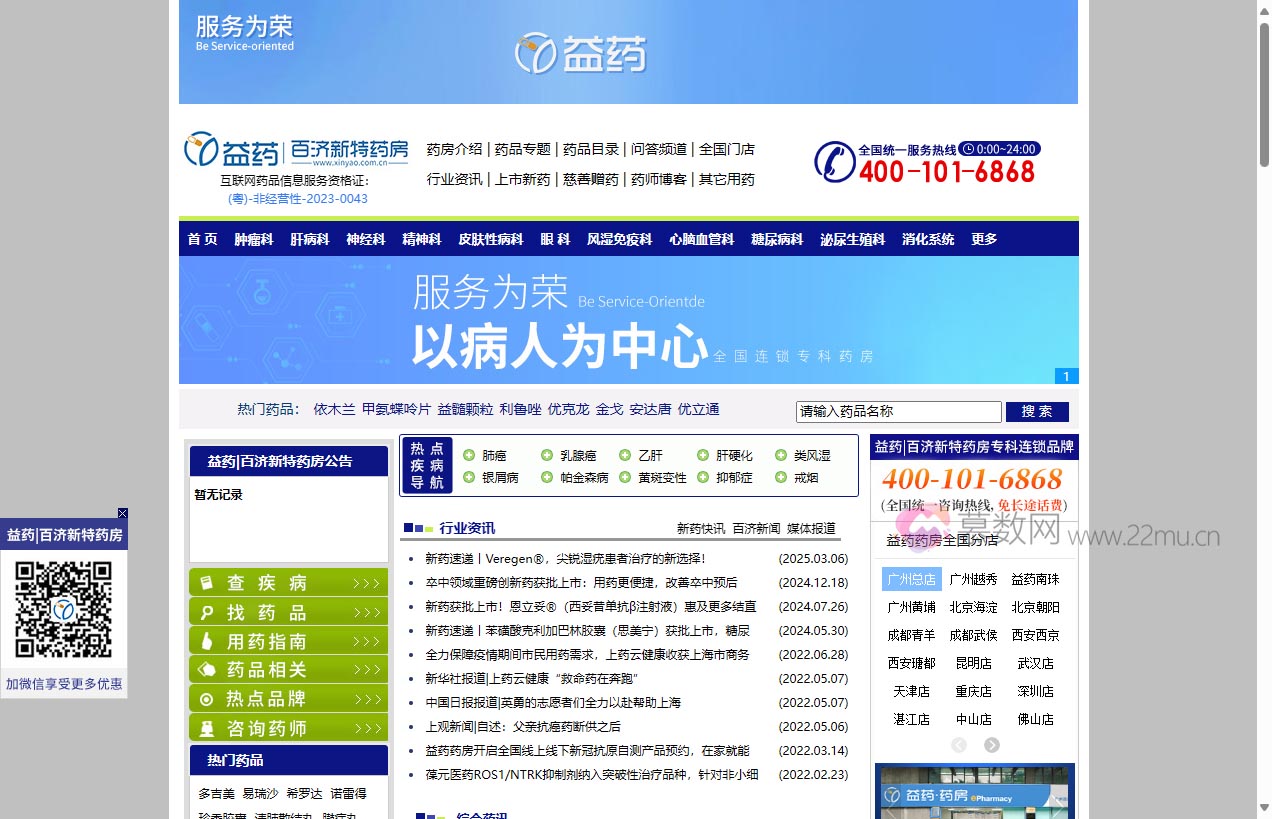Open 更多 in the navigation bar
This screenshot has height=819, width=1272.
984,239
